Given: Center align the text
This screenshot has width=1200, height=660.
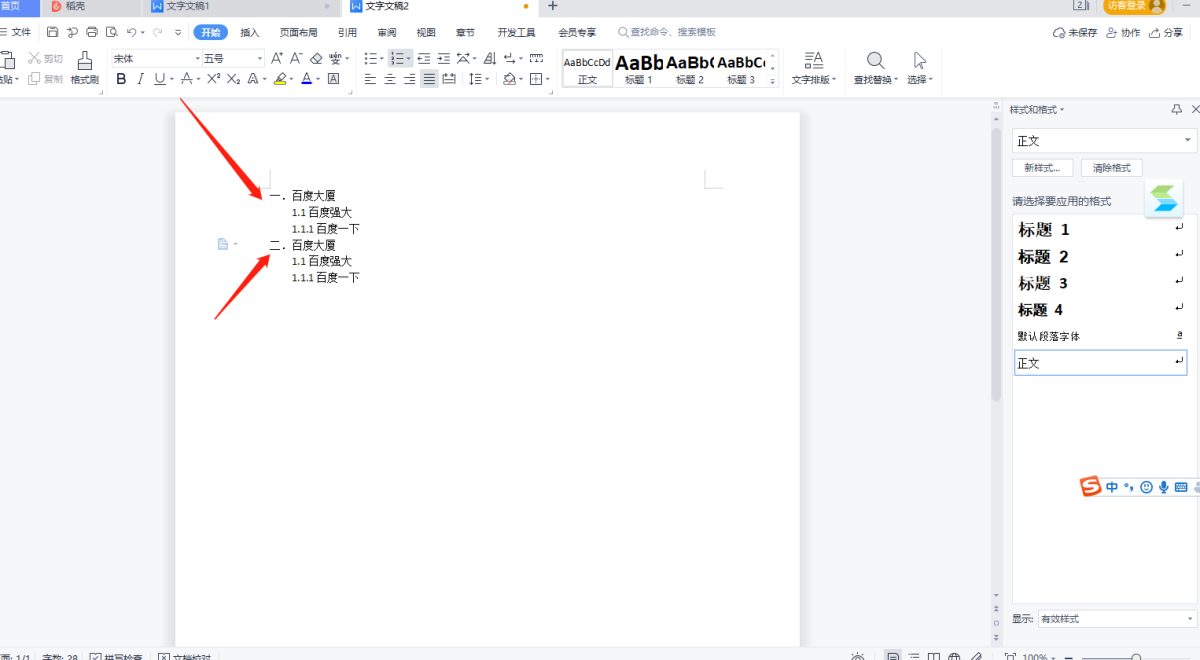Looking at the screenshot, I should pos(390,79).
